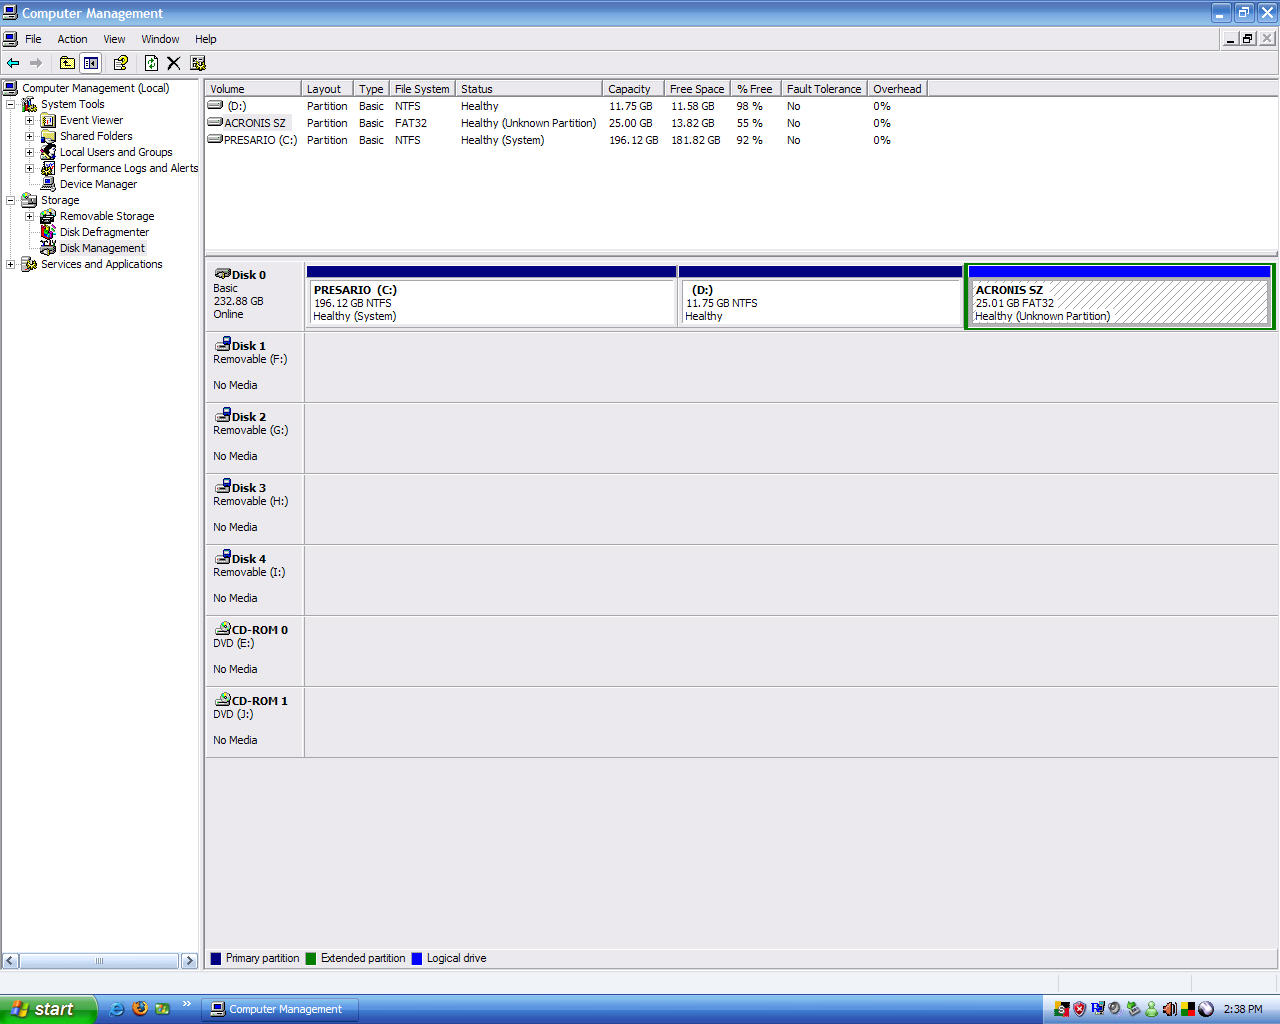
Task: Toggle the Show/Hide Console Tree toolbar button
Action: 91,63
